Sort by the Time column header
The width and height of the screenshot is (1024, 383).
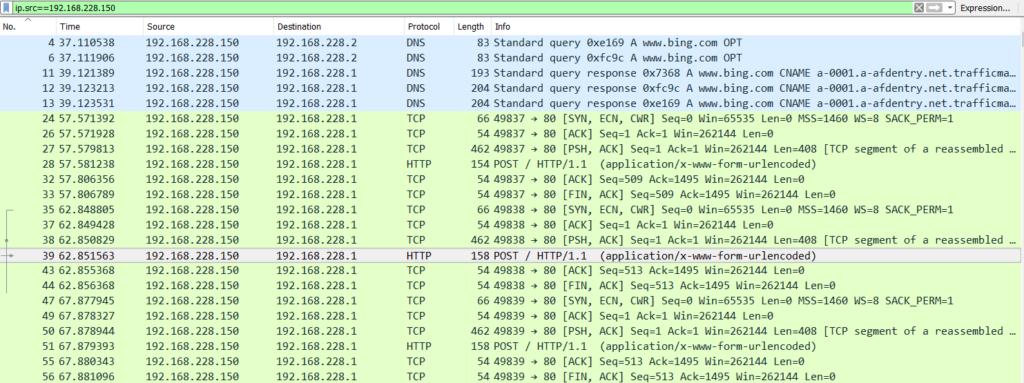click(99, 27)
